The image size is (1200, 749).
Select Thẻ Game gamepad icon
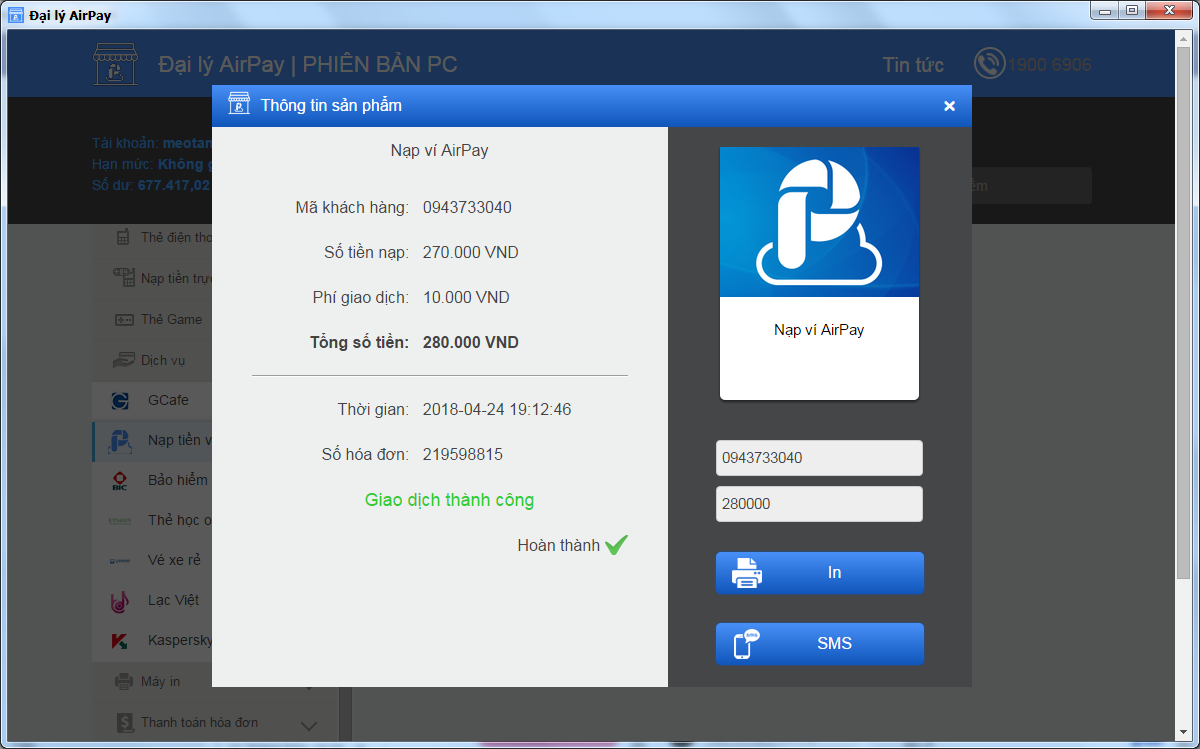click(x=124, y=320)
